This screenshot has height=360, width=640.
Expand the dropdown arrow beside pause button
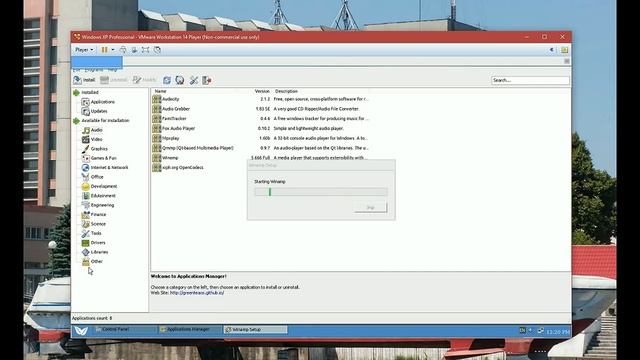point(113,50)
